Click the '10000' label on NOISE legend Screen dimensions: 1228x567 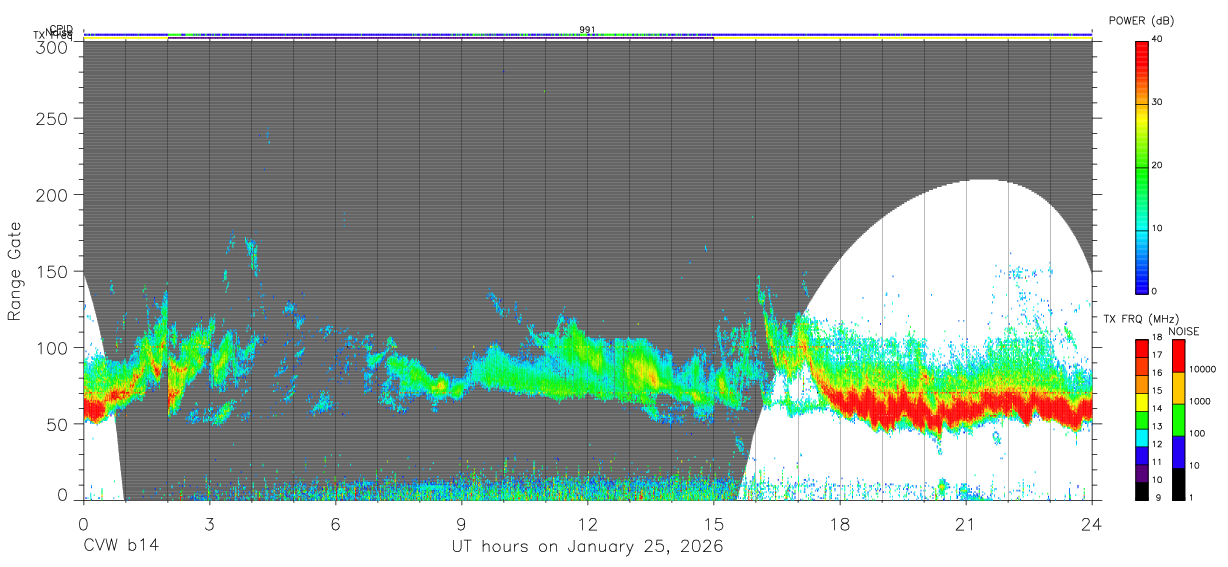[x=1203, y=370]
